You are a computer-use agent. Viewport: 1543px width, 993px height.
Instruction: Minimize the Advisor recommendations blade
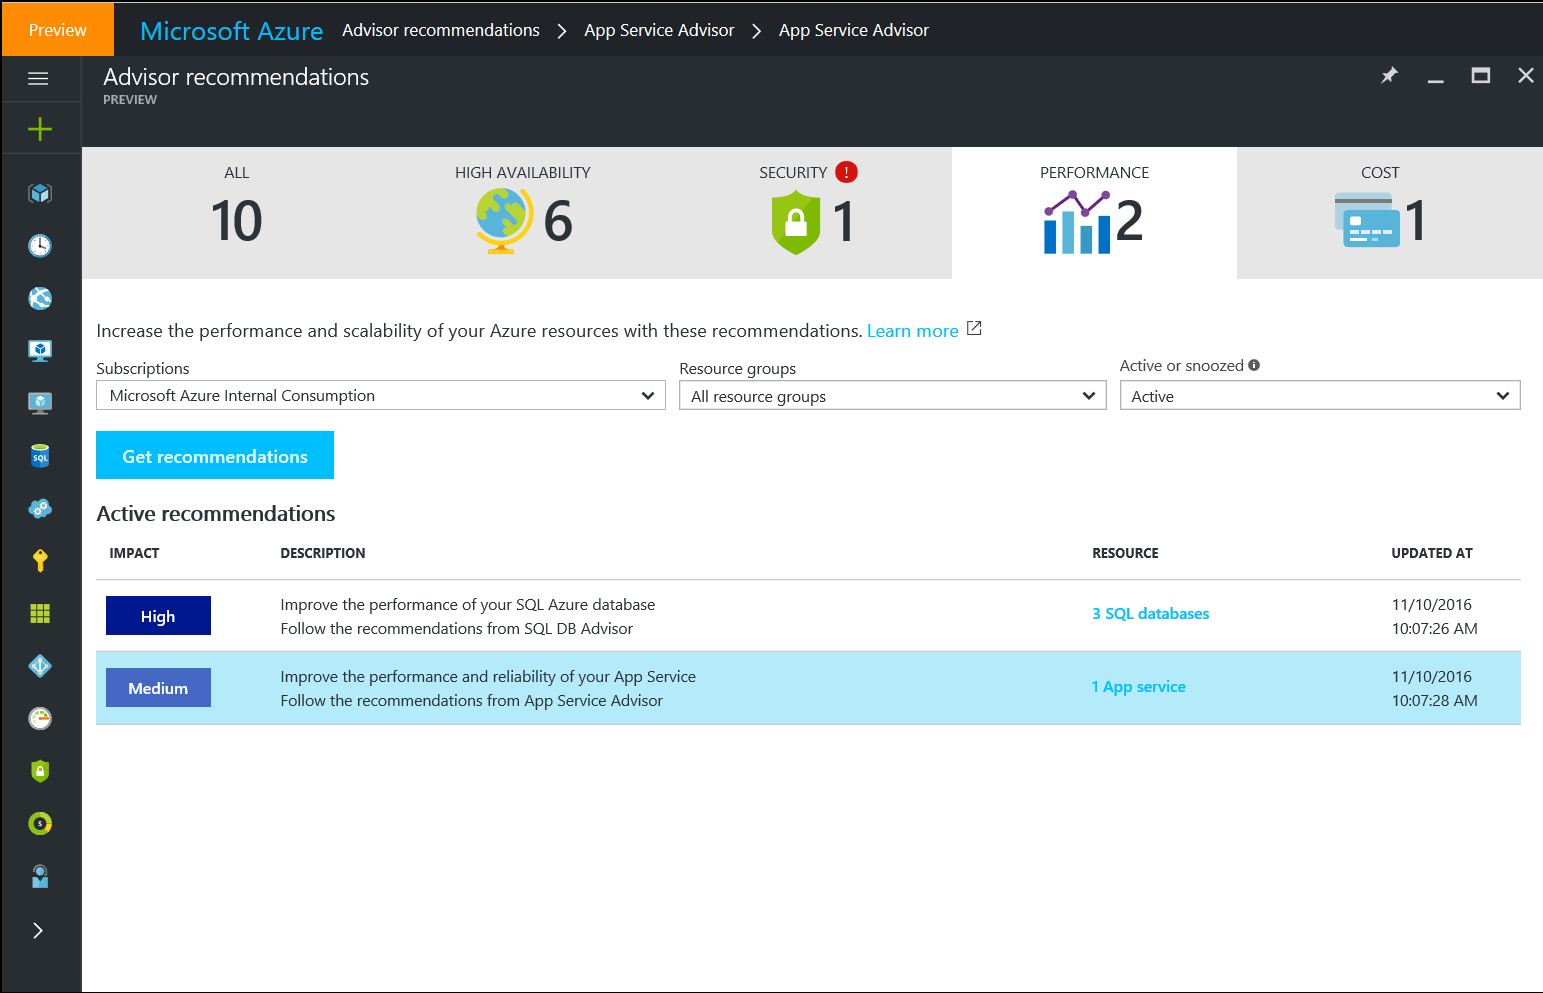[1436, 80]
